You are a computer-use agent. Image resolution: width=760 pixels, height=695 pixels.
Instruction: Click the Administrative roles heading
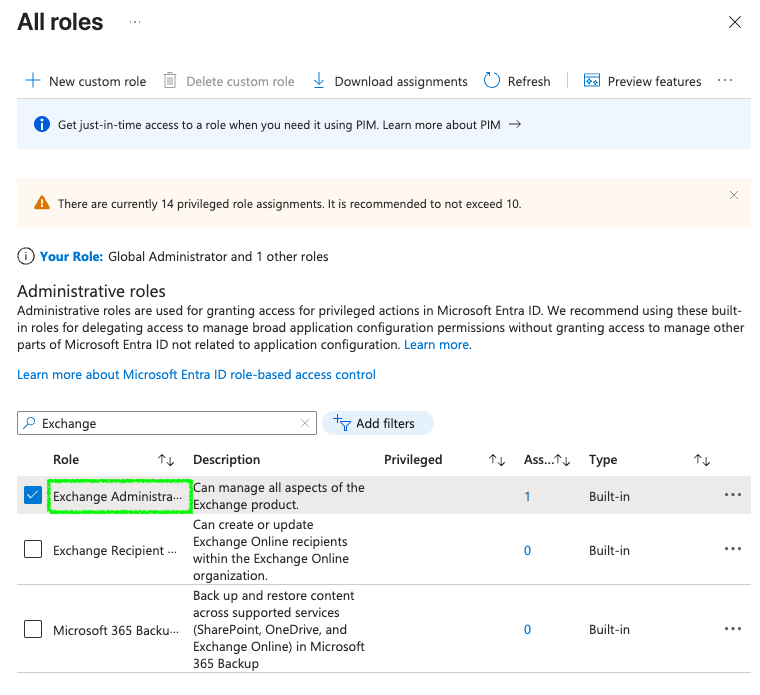pos(91,291)
